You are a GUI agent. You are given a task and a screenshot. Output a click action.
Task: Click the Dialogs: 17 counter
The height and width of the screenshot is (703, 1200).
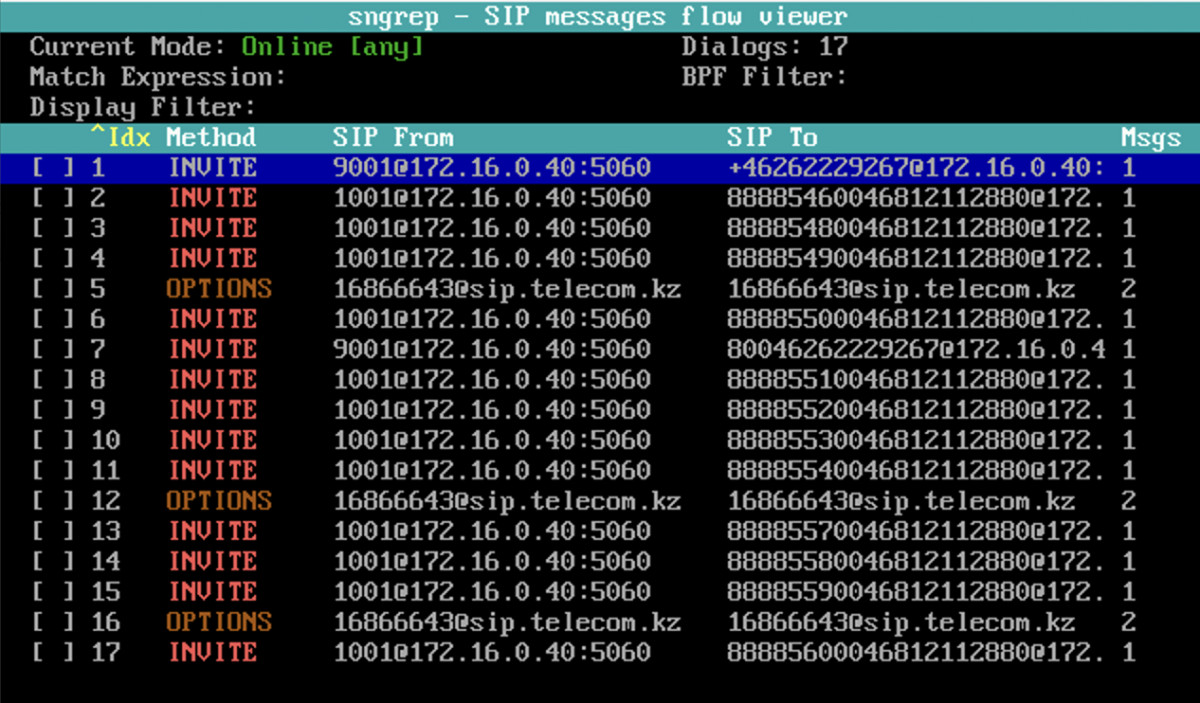pos(764,47)
